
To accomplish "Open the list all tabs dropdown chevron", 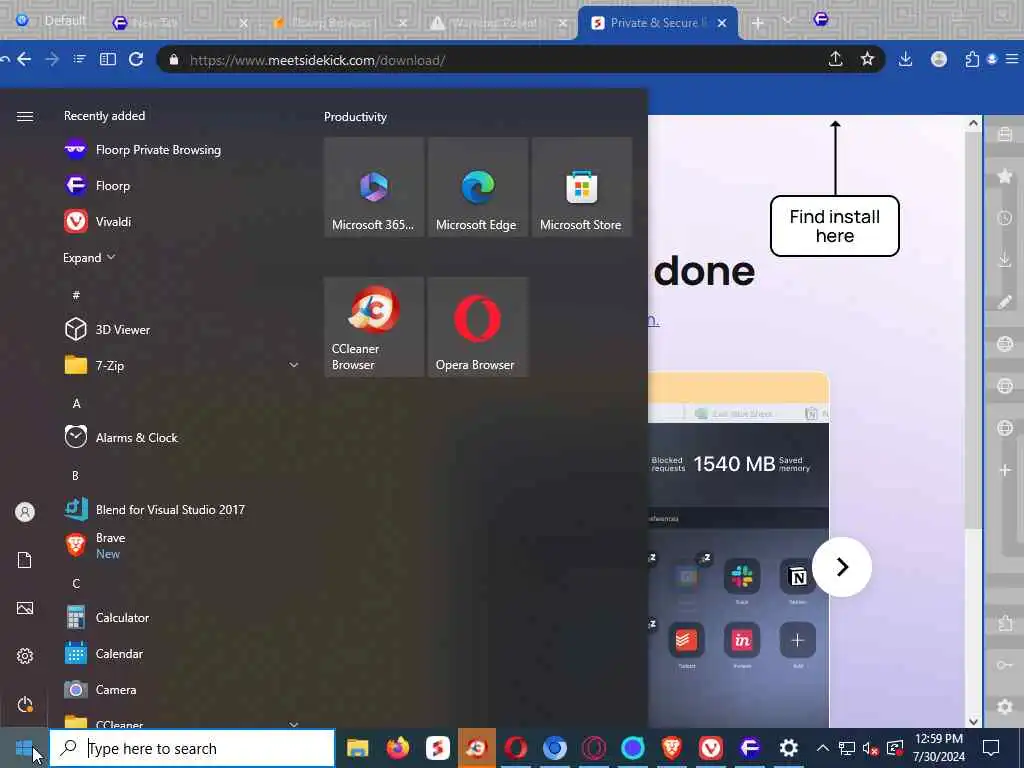I will point(788,22).
